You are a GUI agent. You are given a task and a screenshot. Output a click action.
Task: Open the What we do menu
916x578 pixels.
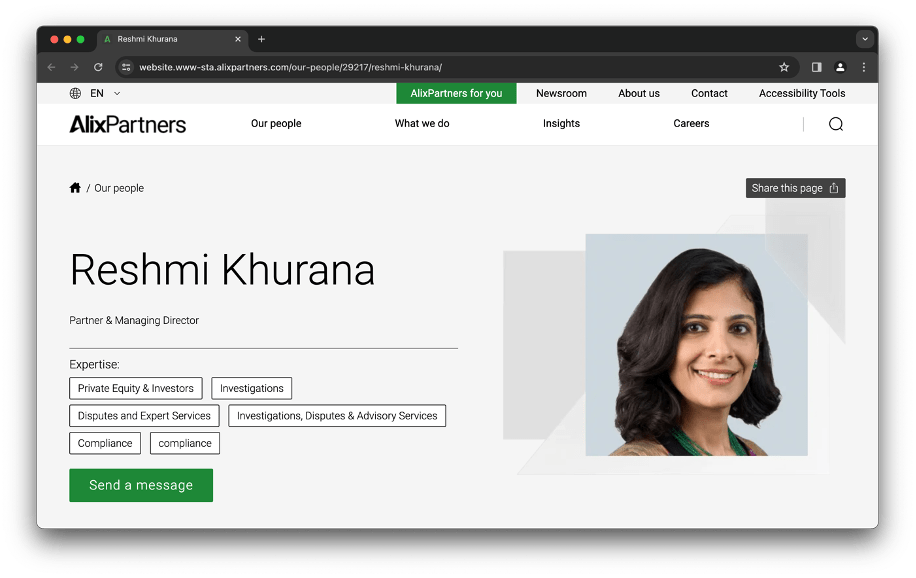coord(422,123)
